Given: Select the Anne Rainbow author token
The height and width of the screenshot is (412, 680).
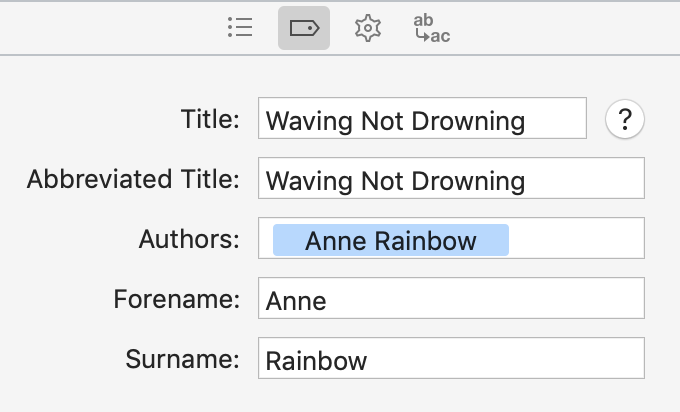Looking at the screenshot, I should (x=391, y=240).
